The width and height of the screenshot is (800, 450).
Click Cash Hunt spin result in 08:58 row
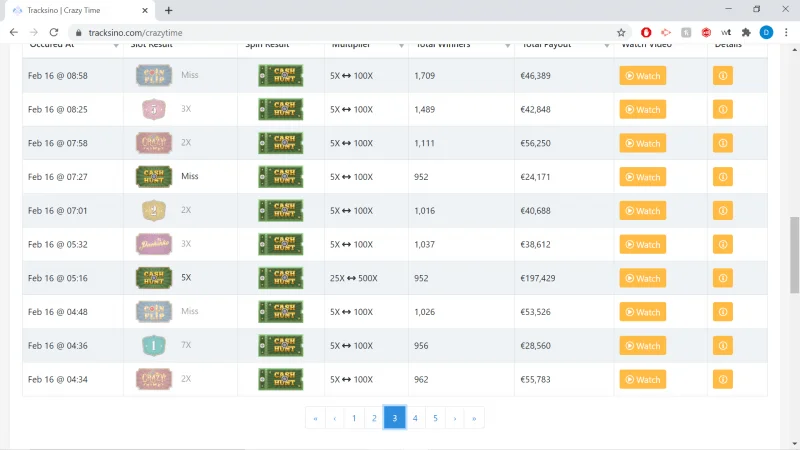tap(281, 76)
